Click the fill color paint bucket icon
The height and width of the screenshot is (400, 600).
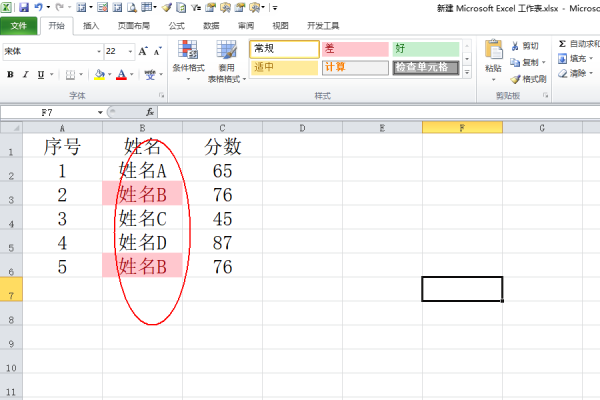pos(99,74)
